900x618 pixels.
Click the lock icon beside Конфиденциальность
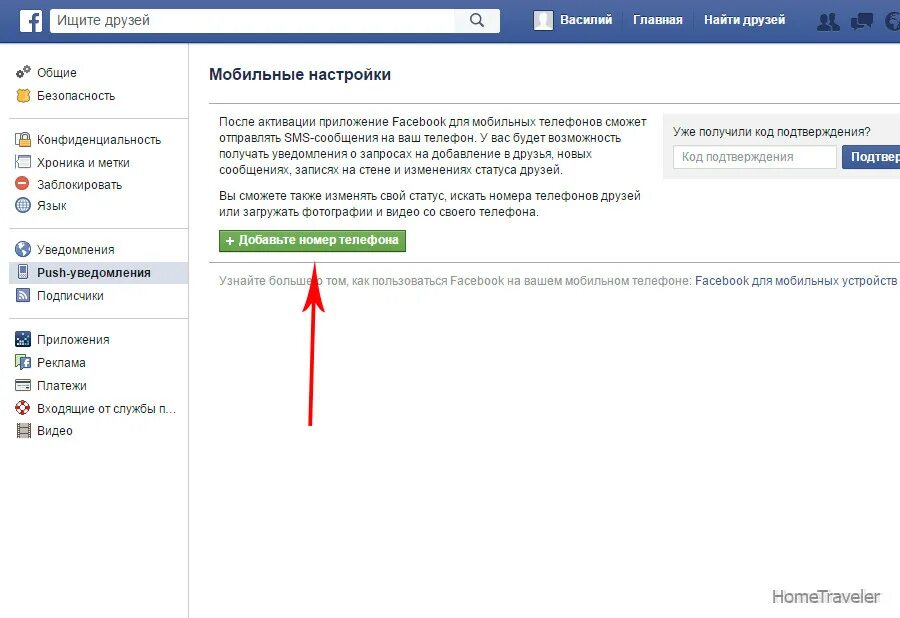[x=23, y=139]
